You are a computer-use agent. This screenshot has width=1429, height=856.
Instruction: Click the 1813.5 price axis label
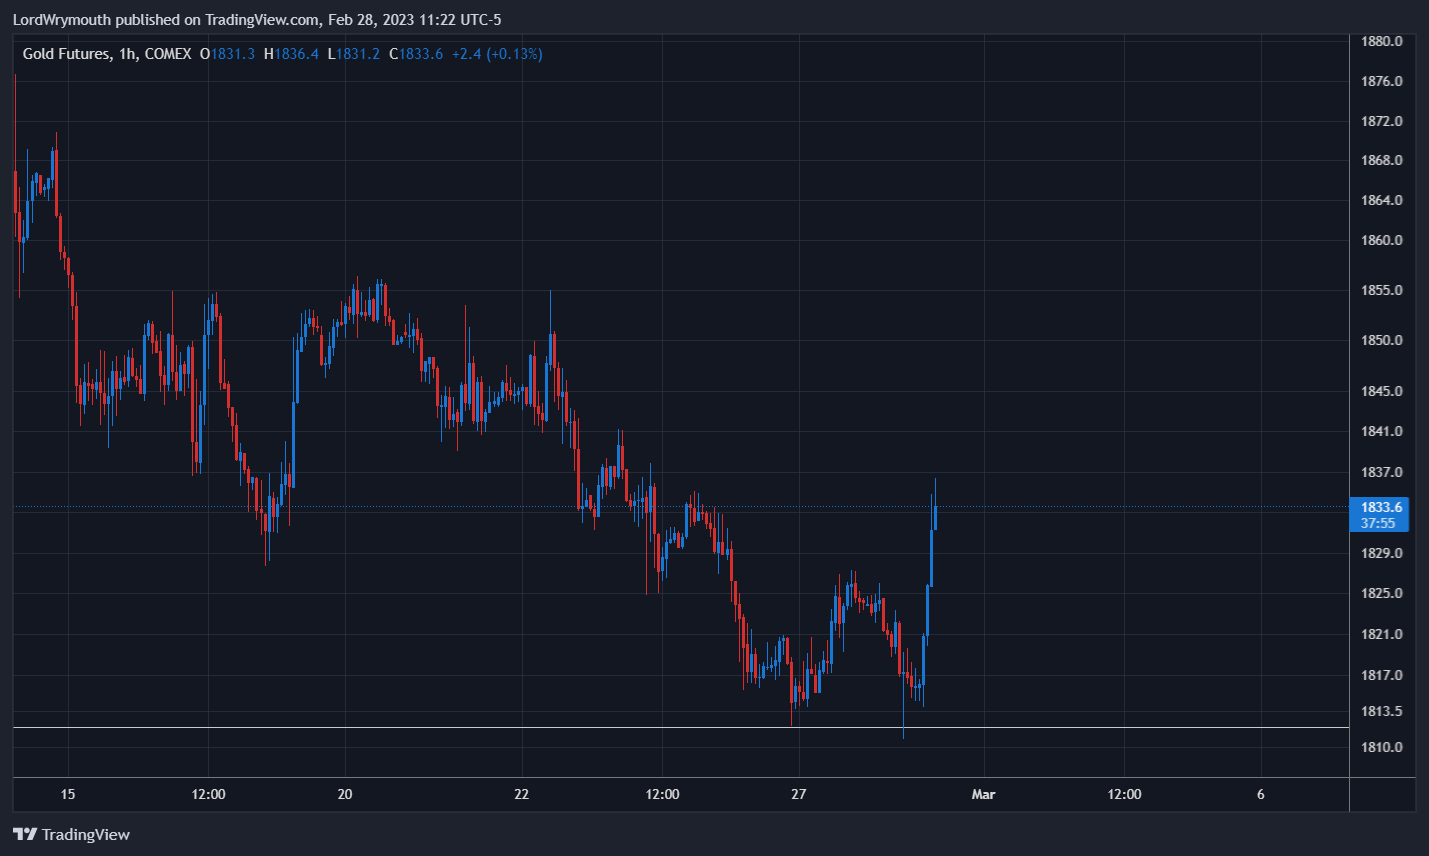1382,711
